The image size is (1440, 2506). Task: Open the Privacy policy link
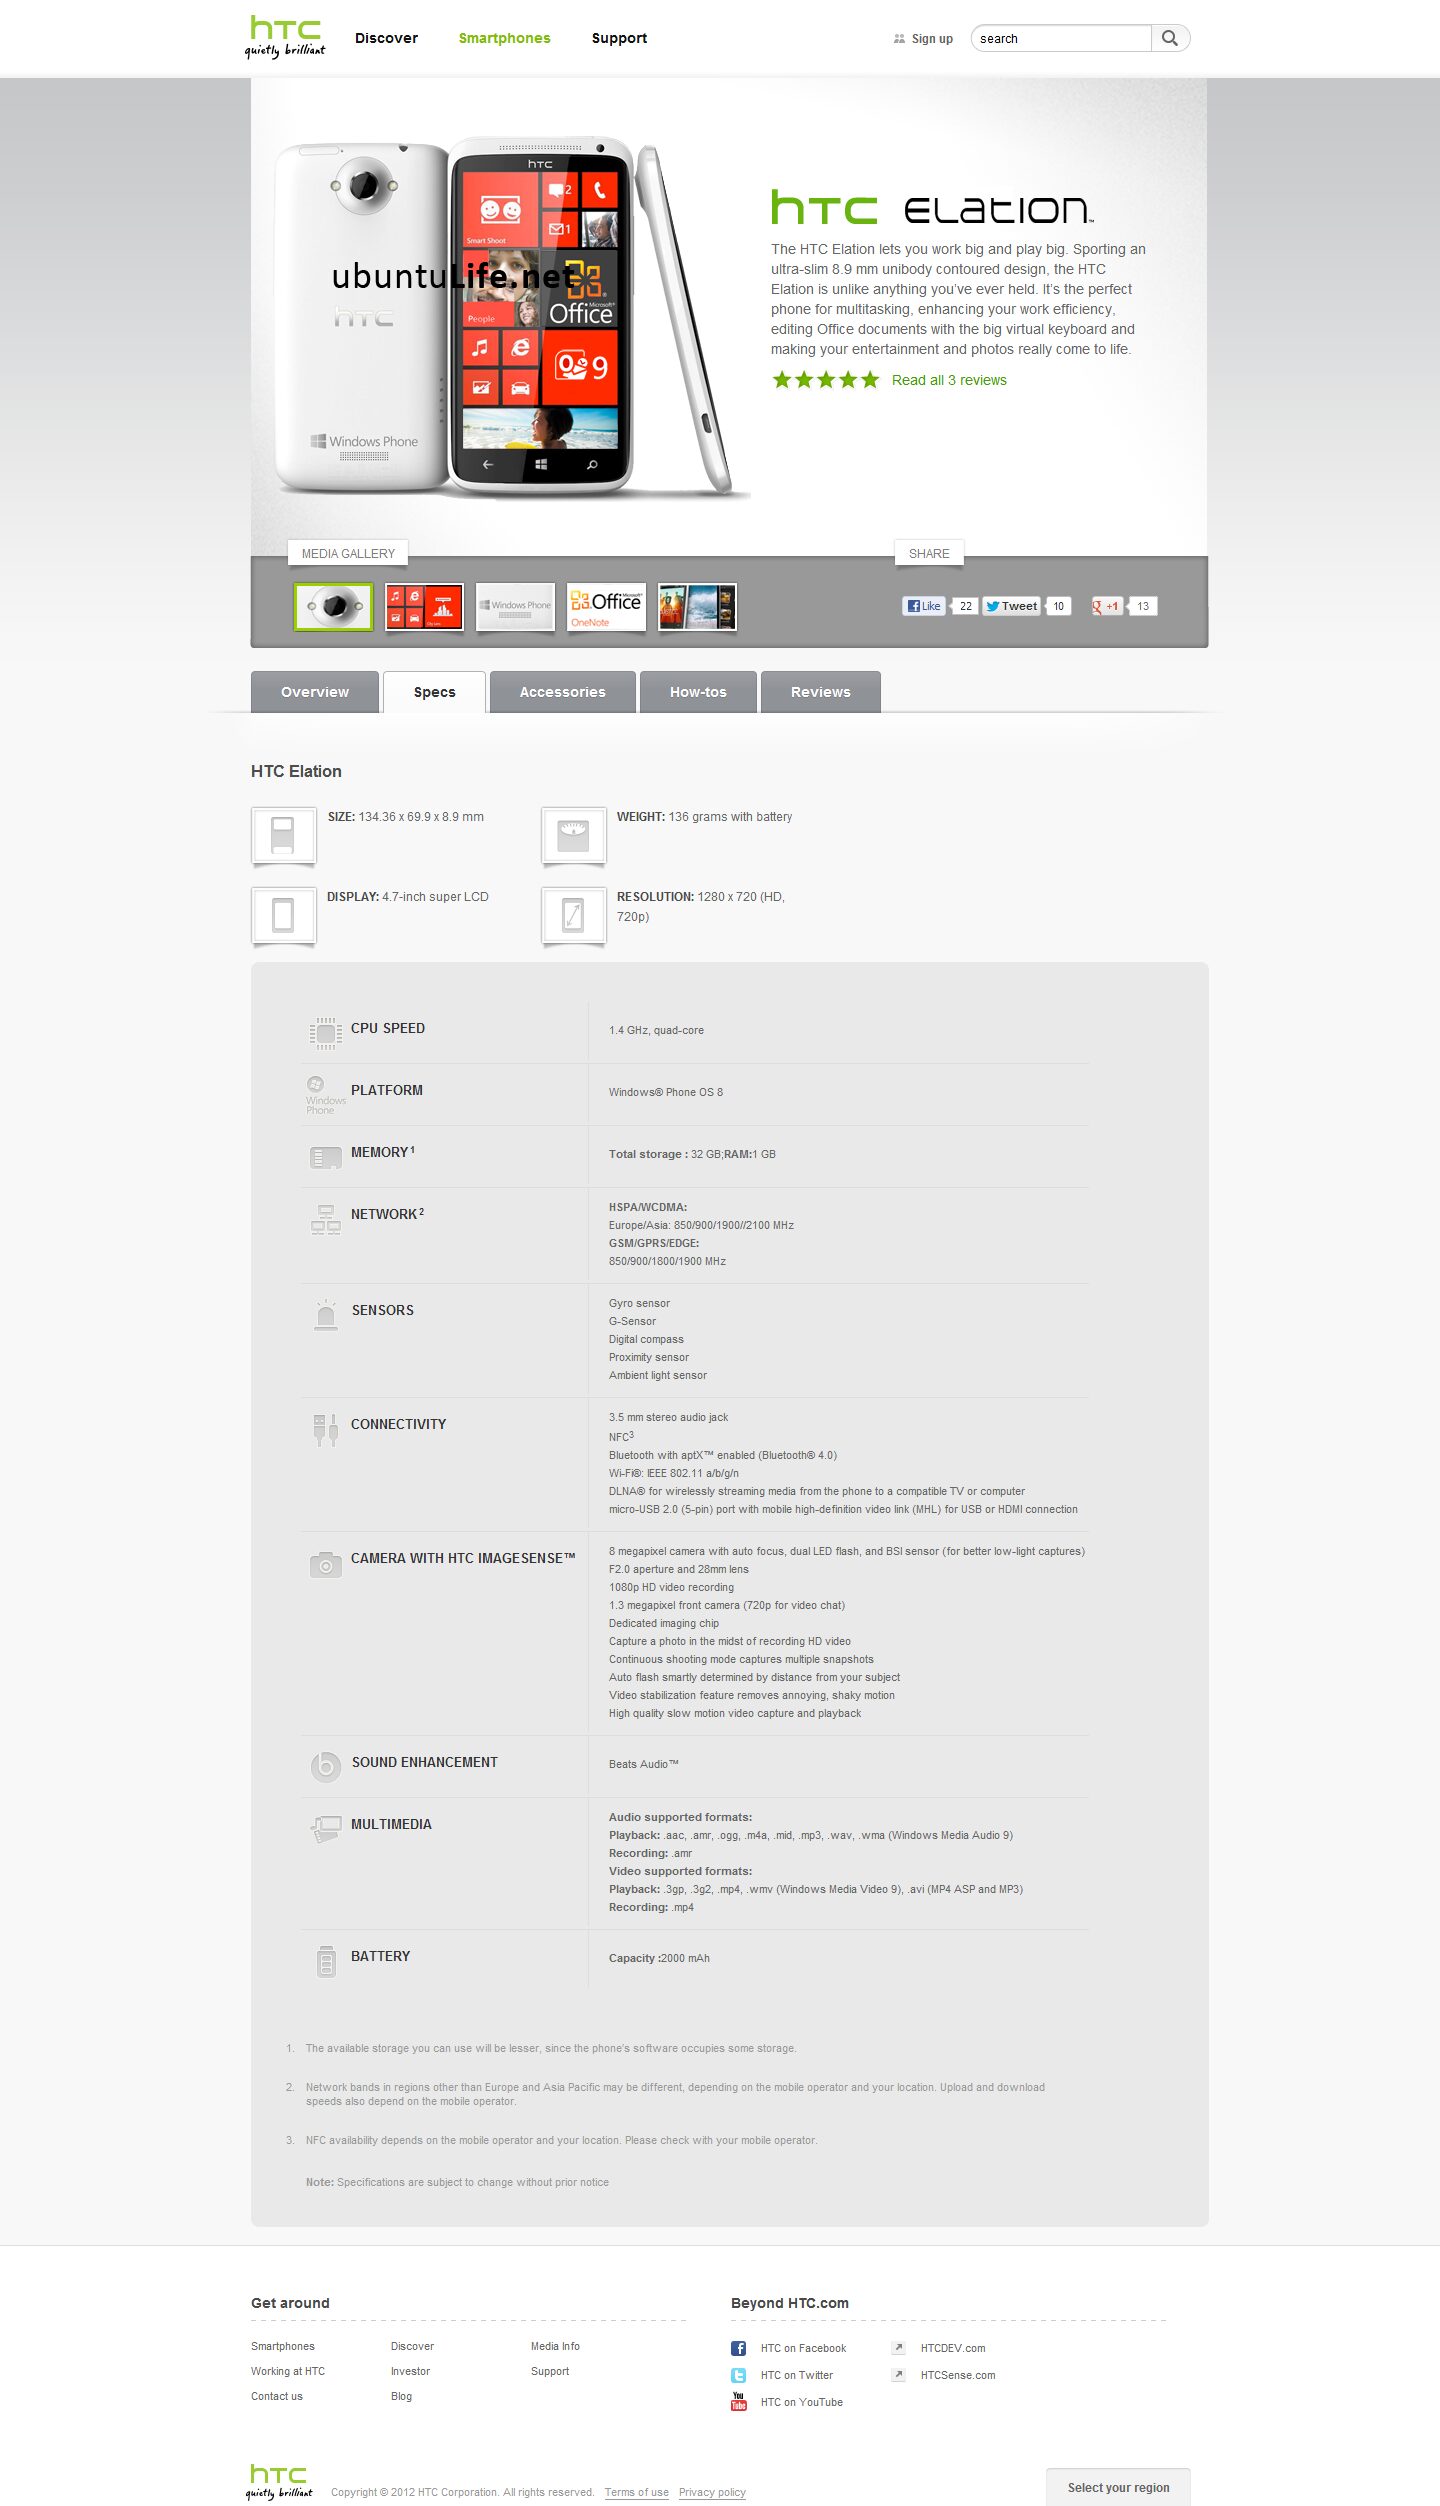pos(712,2492)
